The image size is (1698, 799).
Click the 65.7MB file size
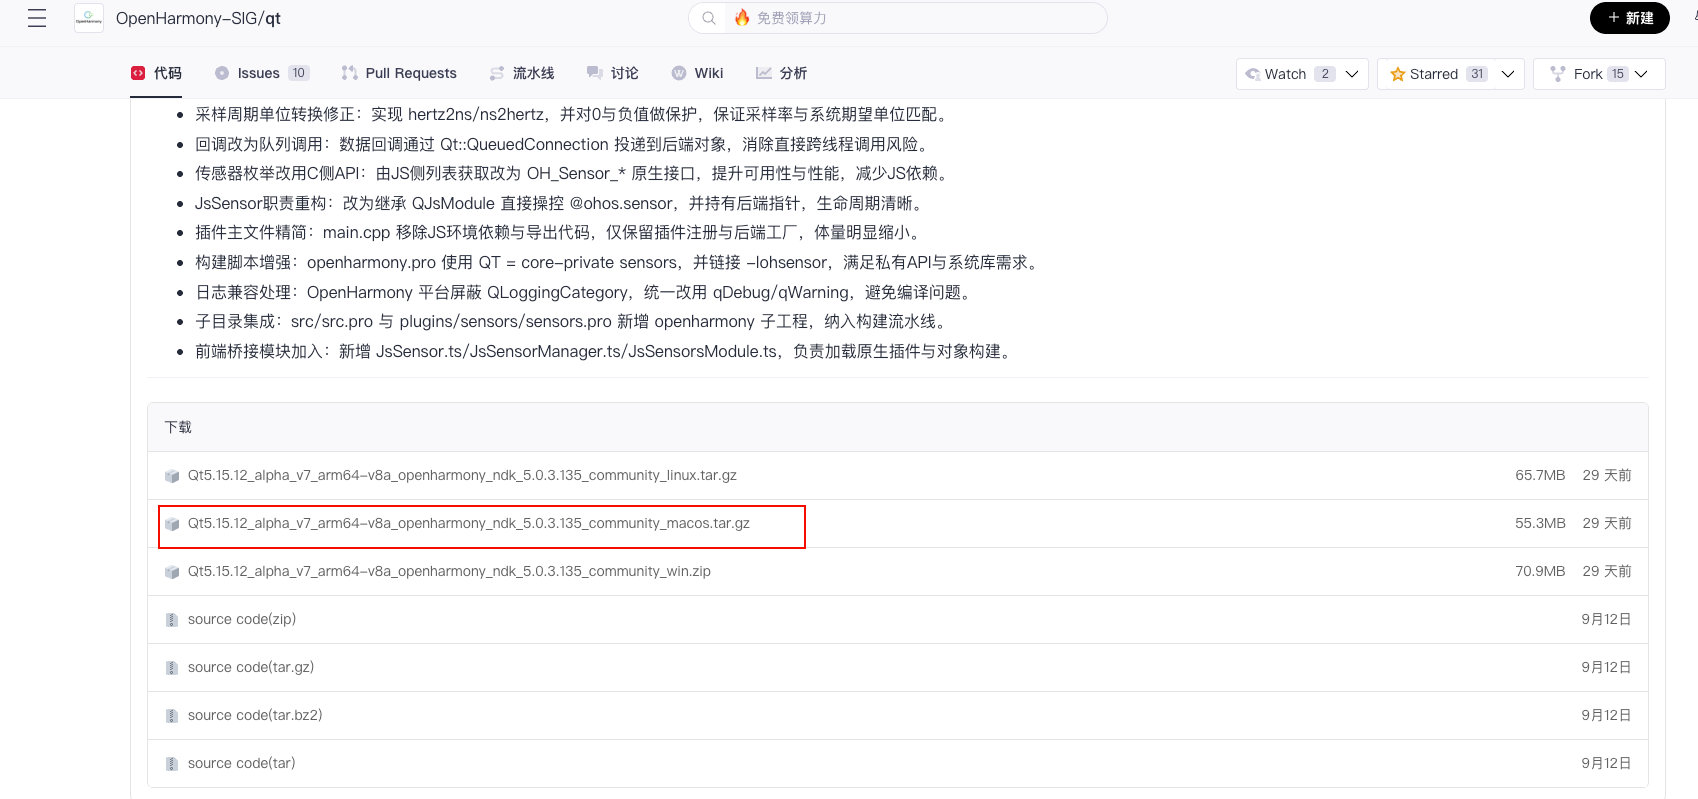click(x=1540, y=476)
